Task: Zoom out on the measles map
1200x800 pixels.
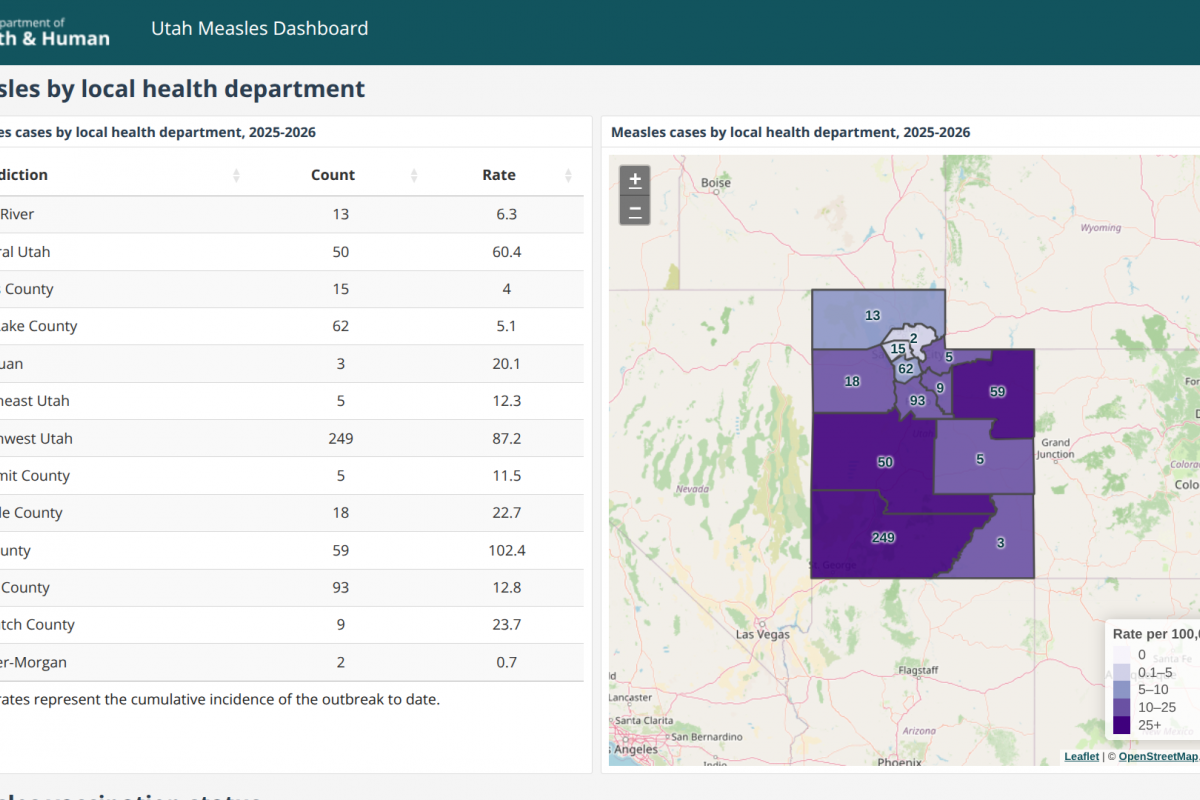Action: (x=635, y=211)
